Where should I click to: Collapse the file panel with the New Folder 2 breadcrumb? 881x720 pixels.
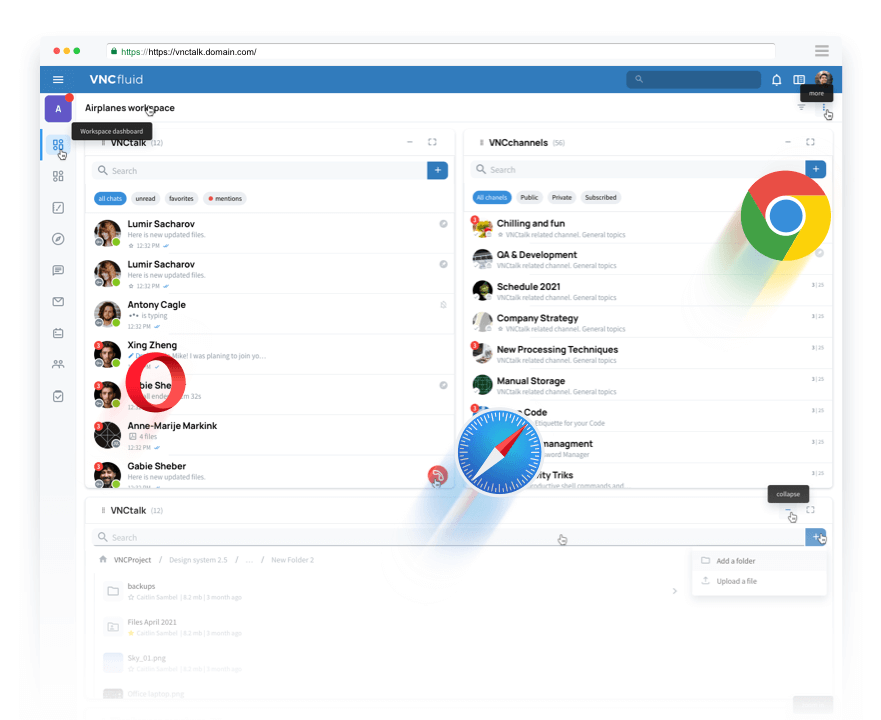click(788, 510)
